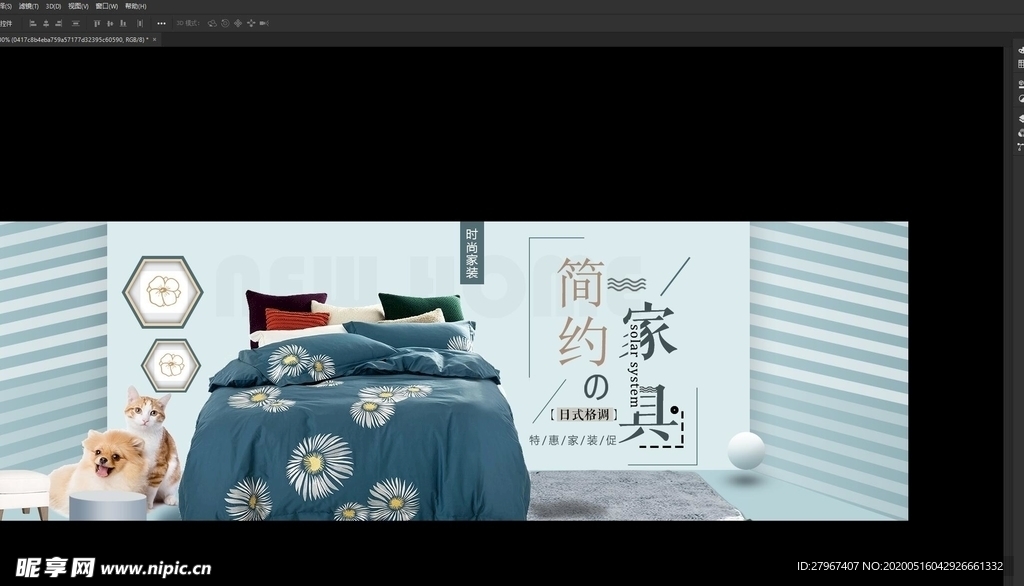Screen dimensions: 1024x586
Task: Choose the Dolly 3D camera zoom icon
Action: [x=262, y=22]
